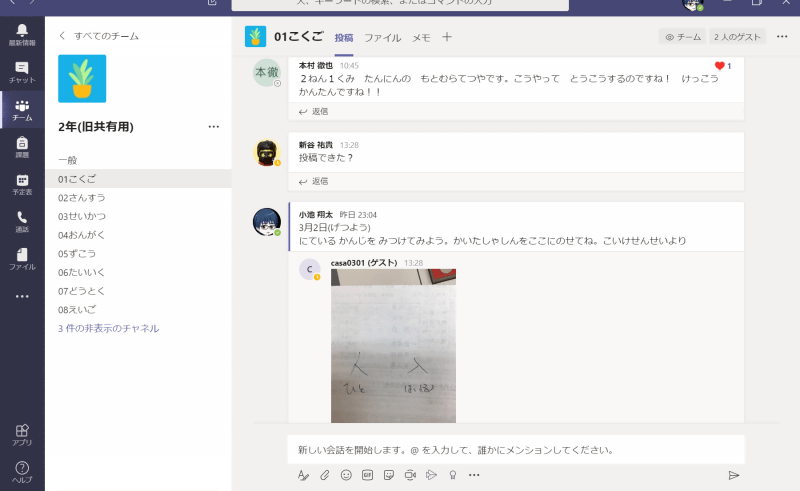Open more options for 2年(旧共有用) team
Image resolution: width=800 pixels, height=491 pixels.
(214, 127)
